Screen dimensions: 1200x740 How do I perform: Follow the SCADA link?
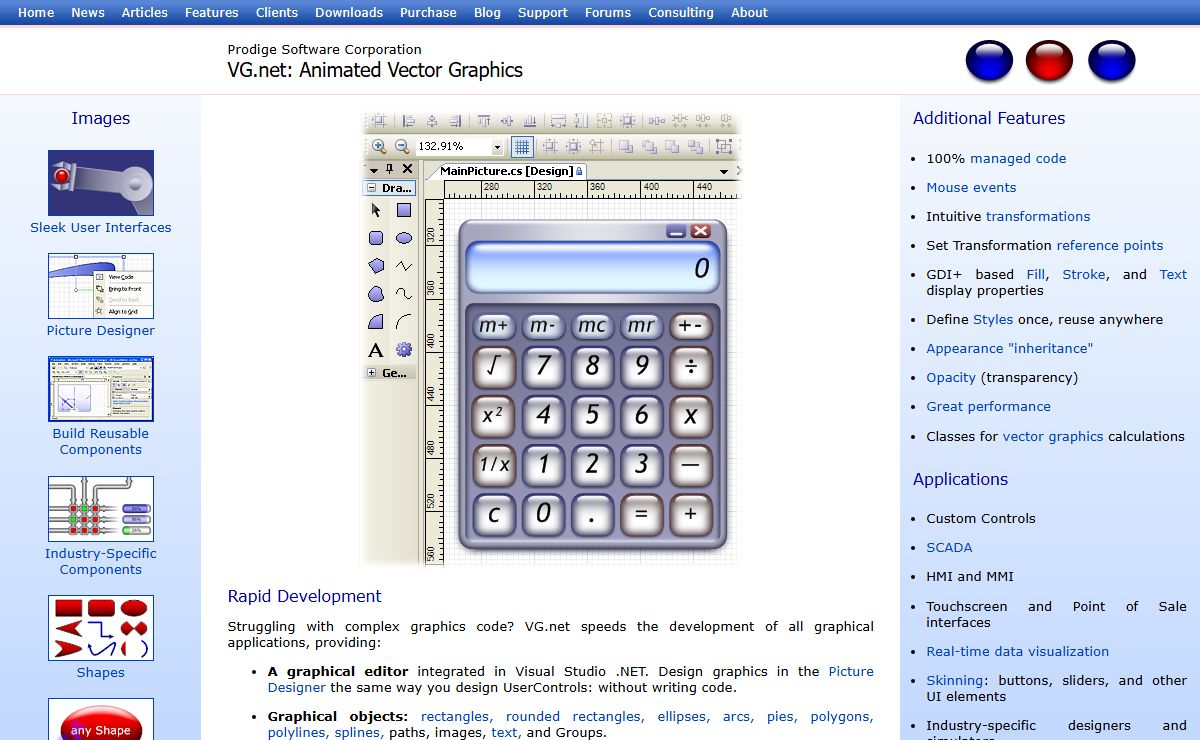tap(949, 547)
